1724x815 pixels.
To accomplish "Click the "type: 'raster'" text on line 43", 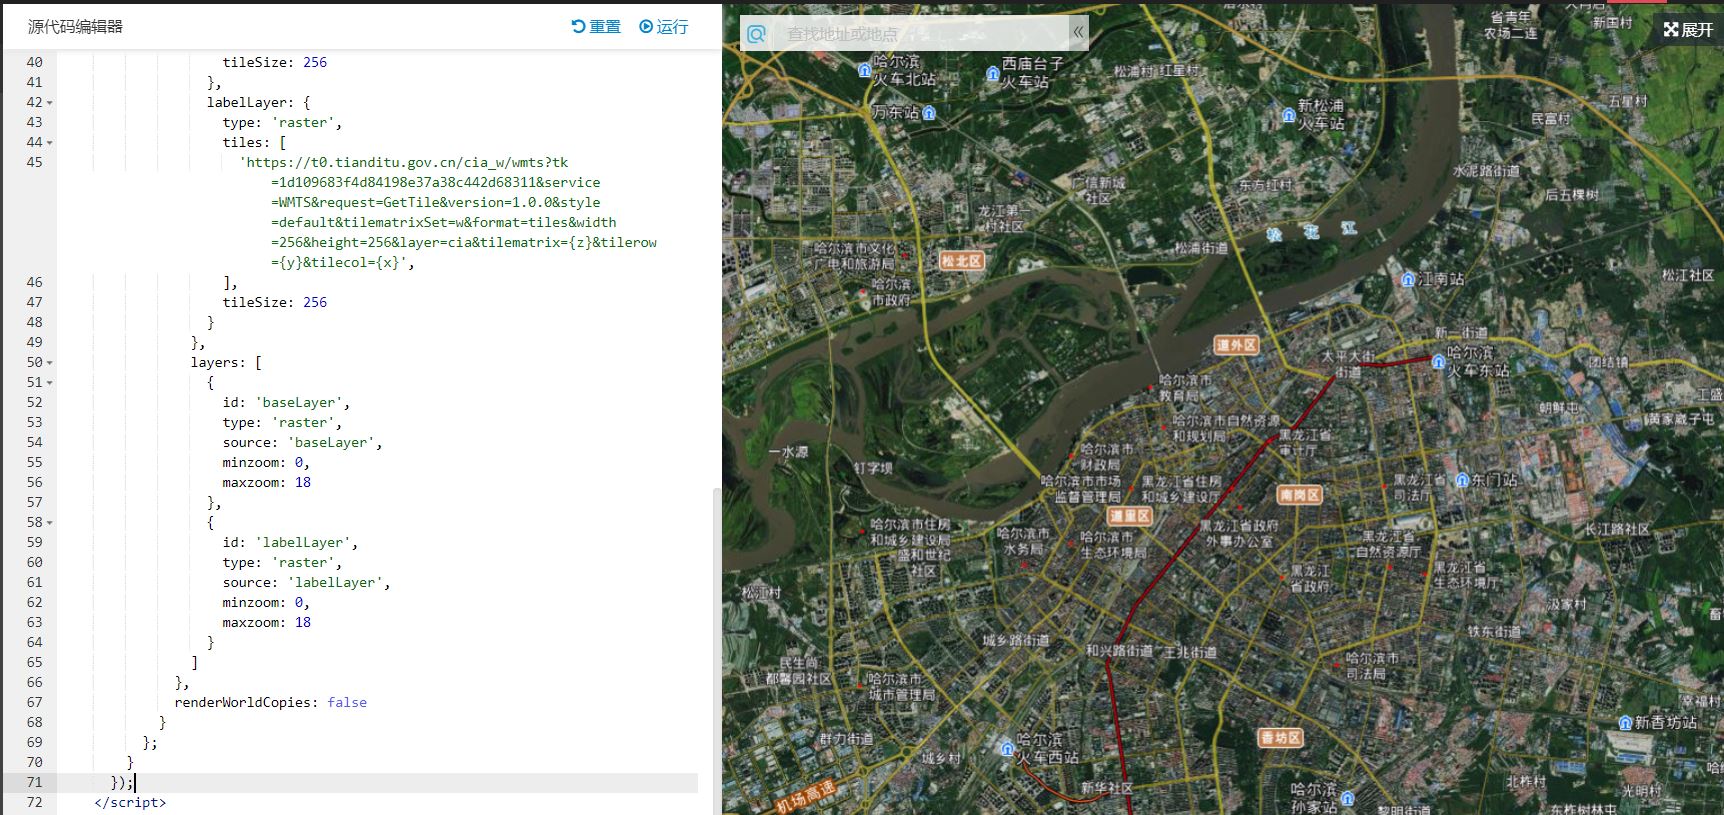I will 282,122.
